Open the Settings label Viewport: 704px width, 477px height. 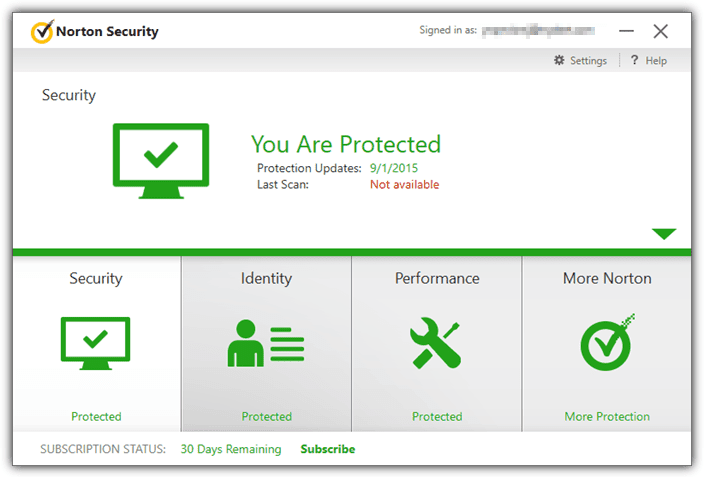pos(588,61)
